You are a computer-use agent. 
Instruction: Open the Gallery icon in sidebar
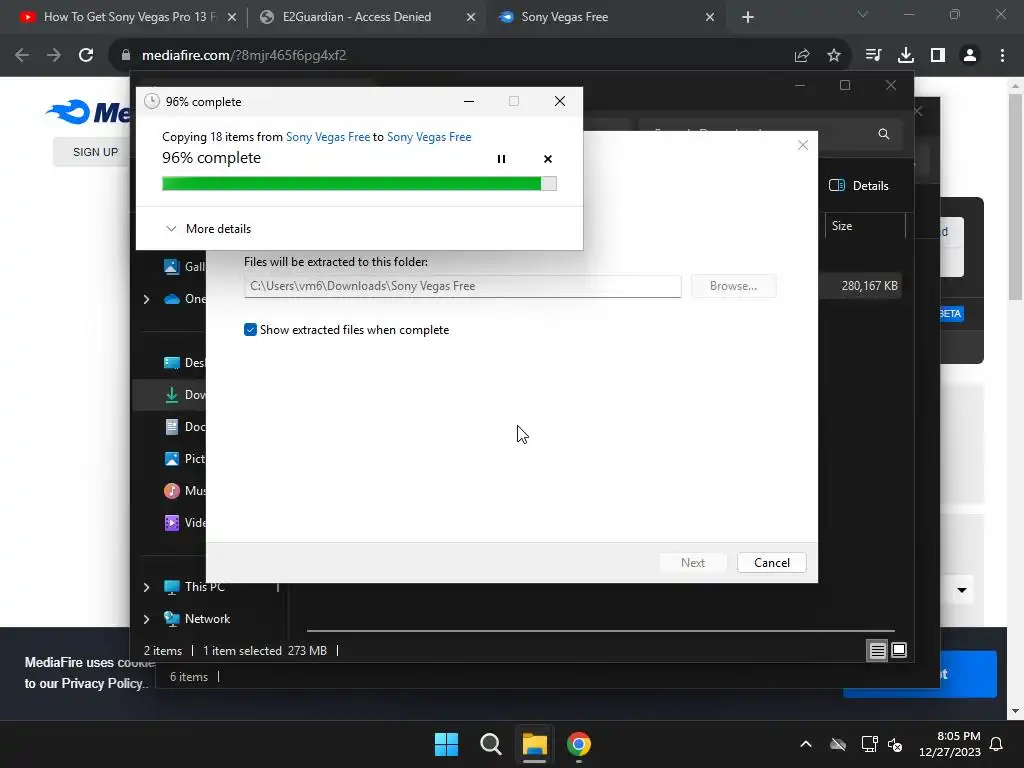pos(172,266)
